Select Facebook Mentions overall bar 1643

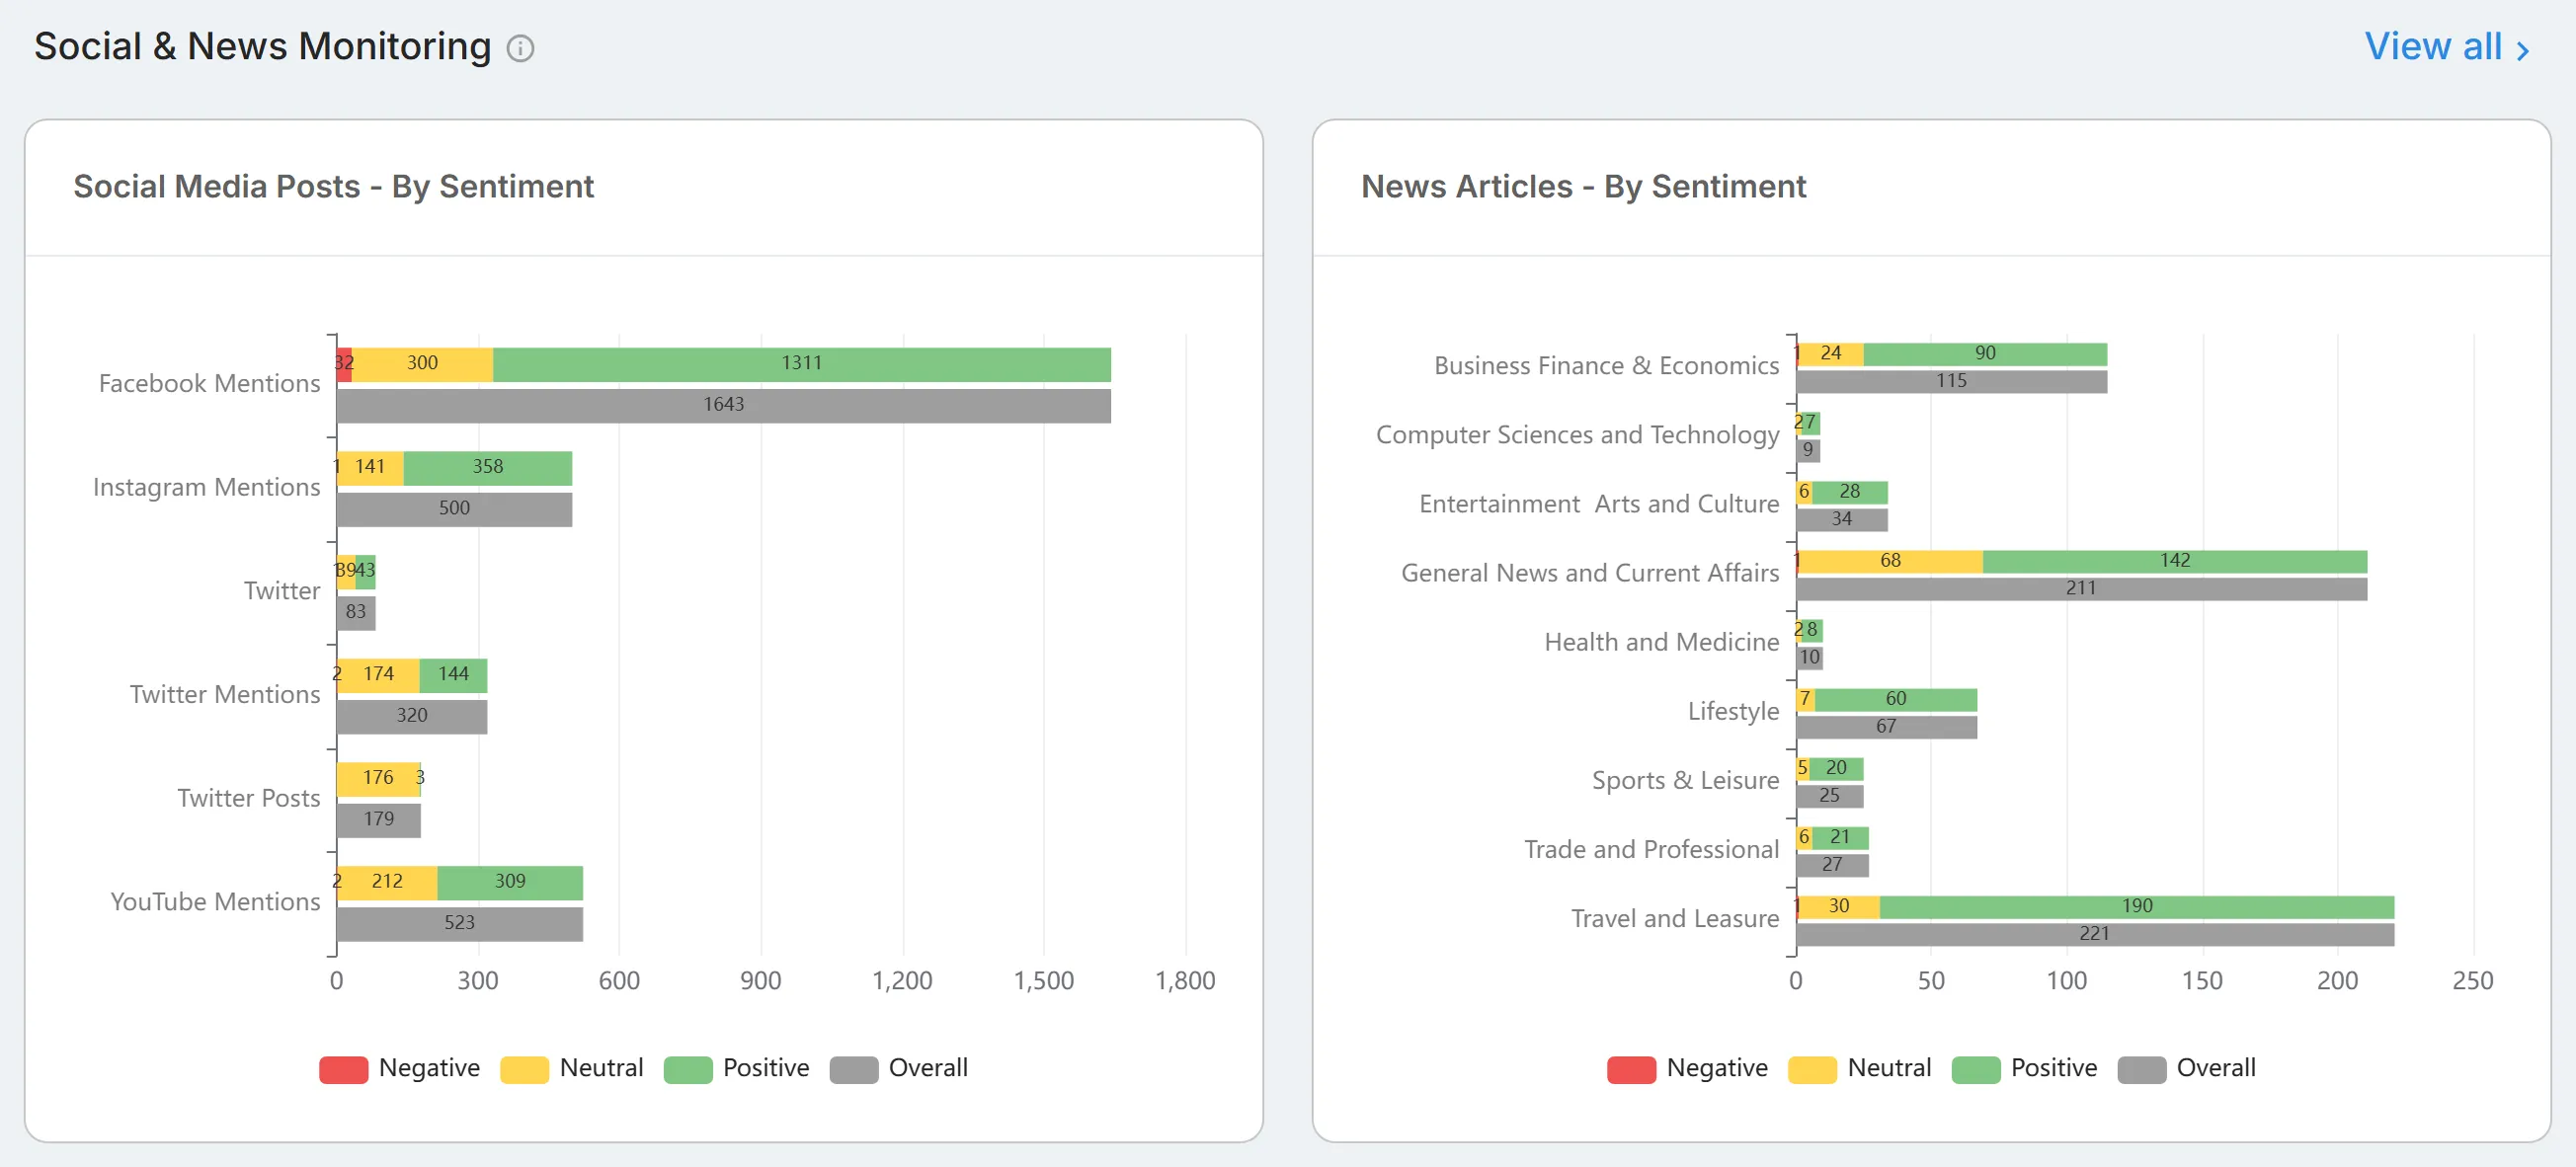(723, 406)
